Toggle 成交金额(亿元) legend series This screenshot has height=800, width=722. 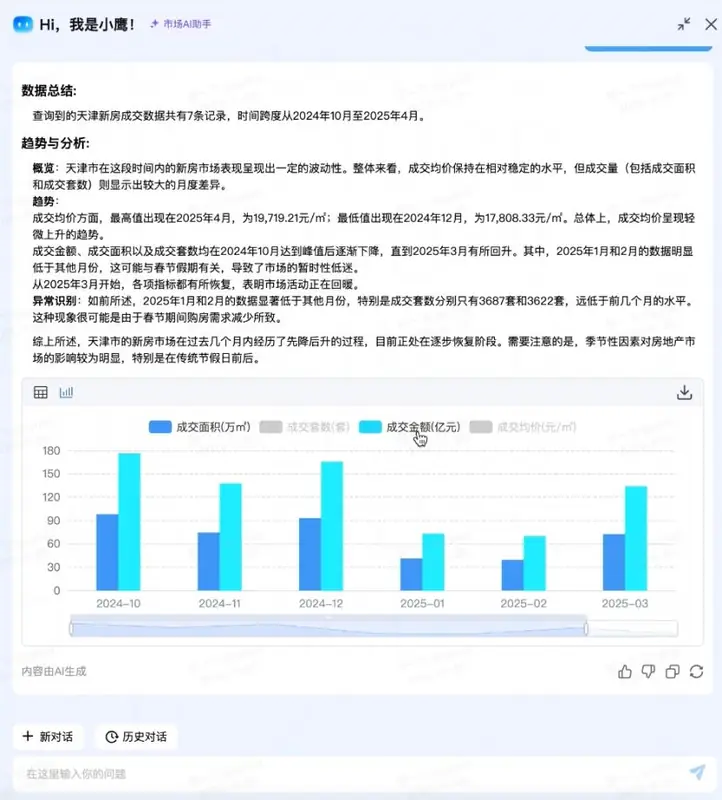tap(409, 427)
